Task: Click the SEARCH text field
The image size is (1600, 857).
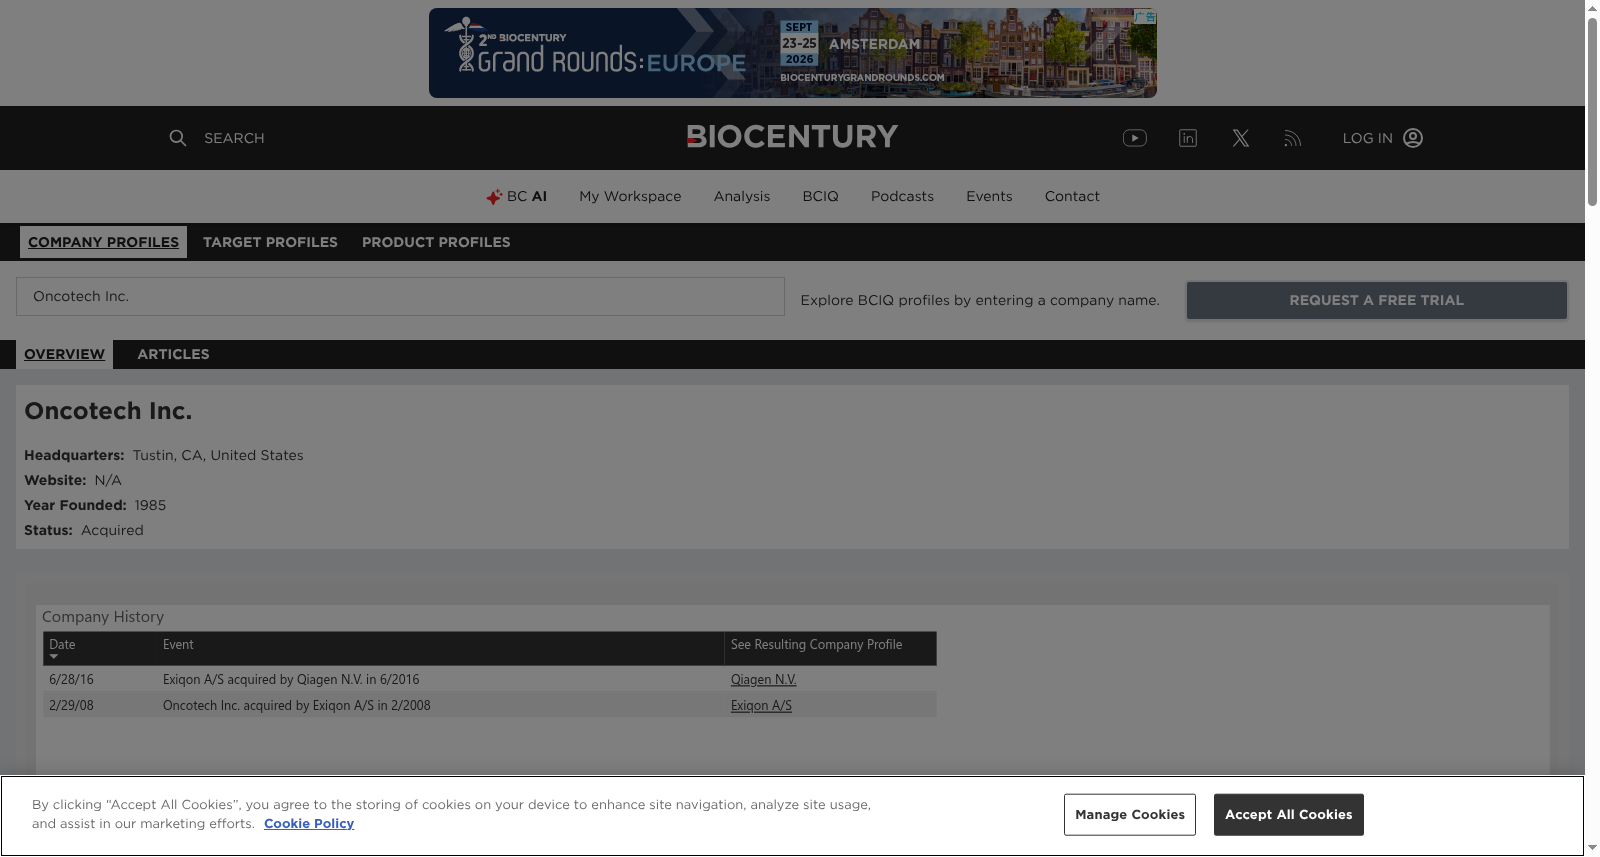Action: 234,138
